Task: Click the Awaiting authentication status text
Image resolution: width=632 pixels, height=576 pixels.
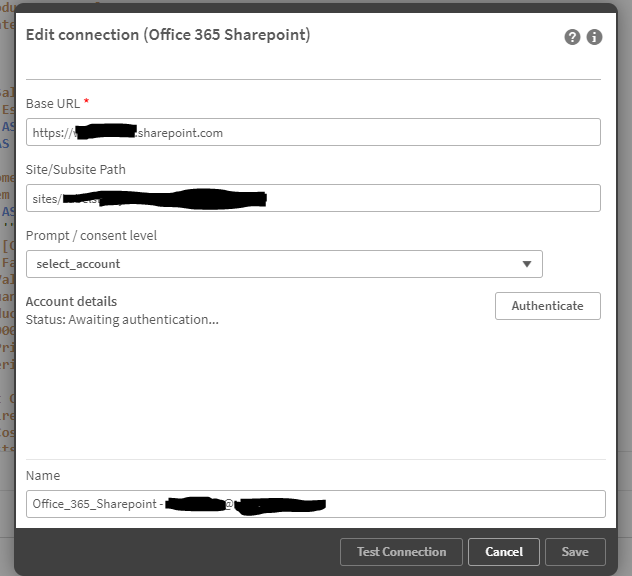Action: pyautogui.click(x=122, y=319)
